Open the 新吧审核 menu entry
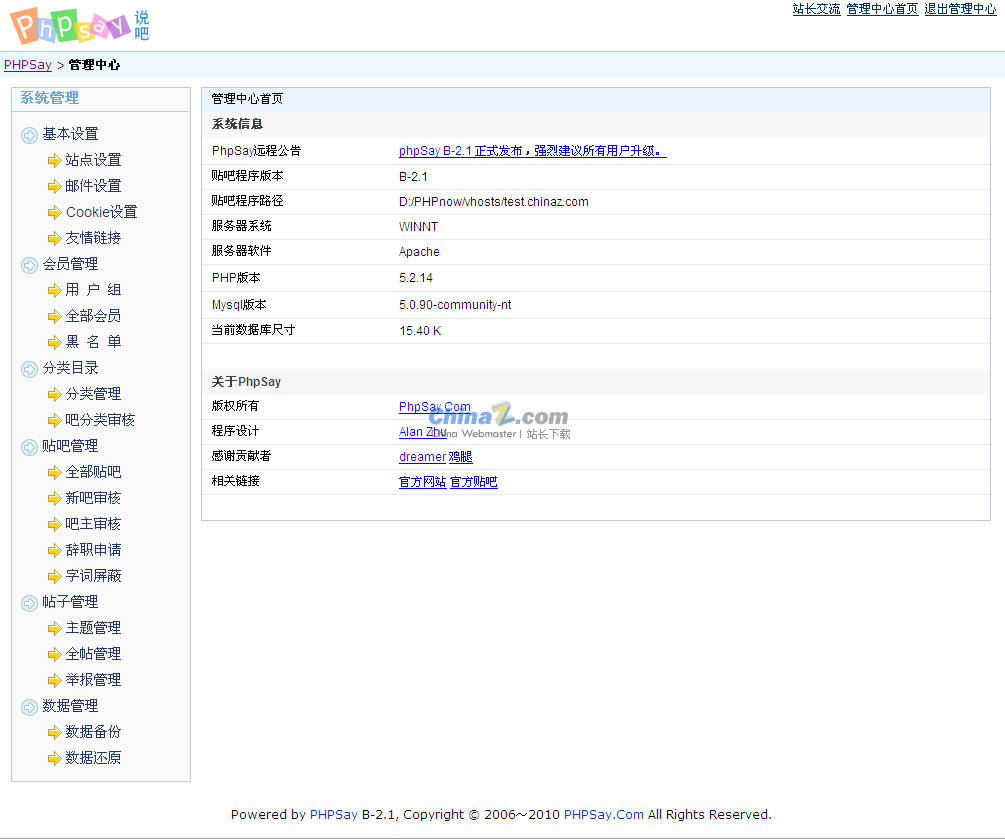 pos(93,498)
